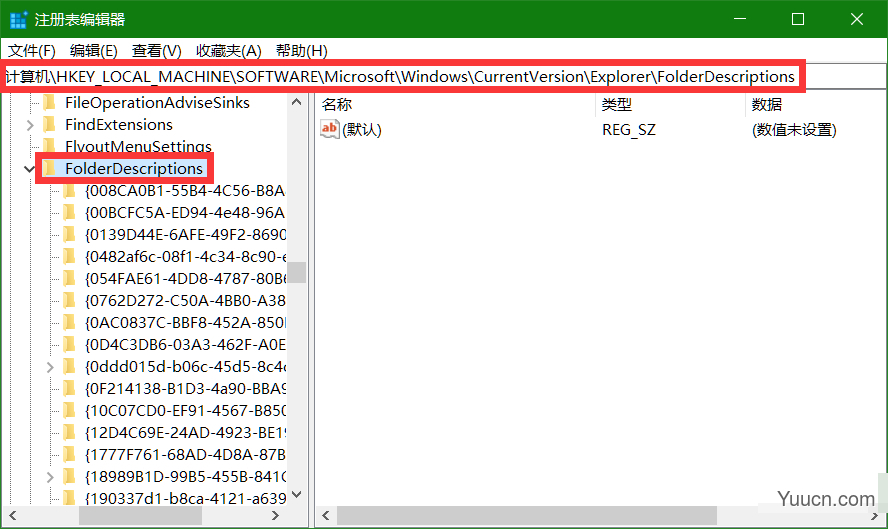
Task: Select the {0139D44E-6AFE-49F2 subkey
Action: [x=185, y=234]
